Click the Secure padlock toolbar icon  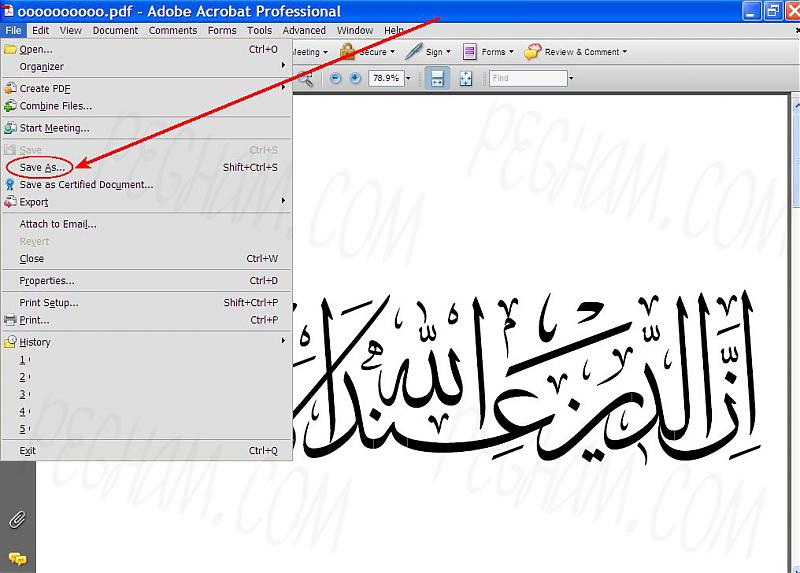coord(347,52)
